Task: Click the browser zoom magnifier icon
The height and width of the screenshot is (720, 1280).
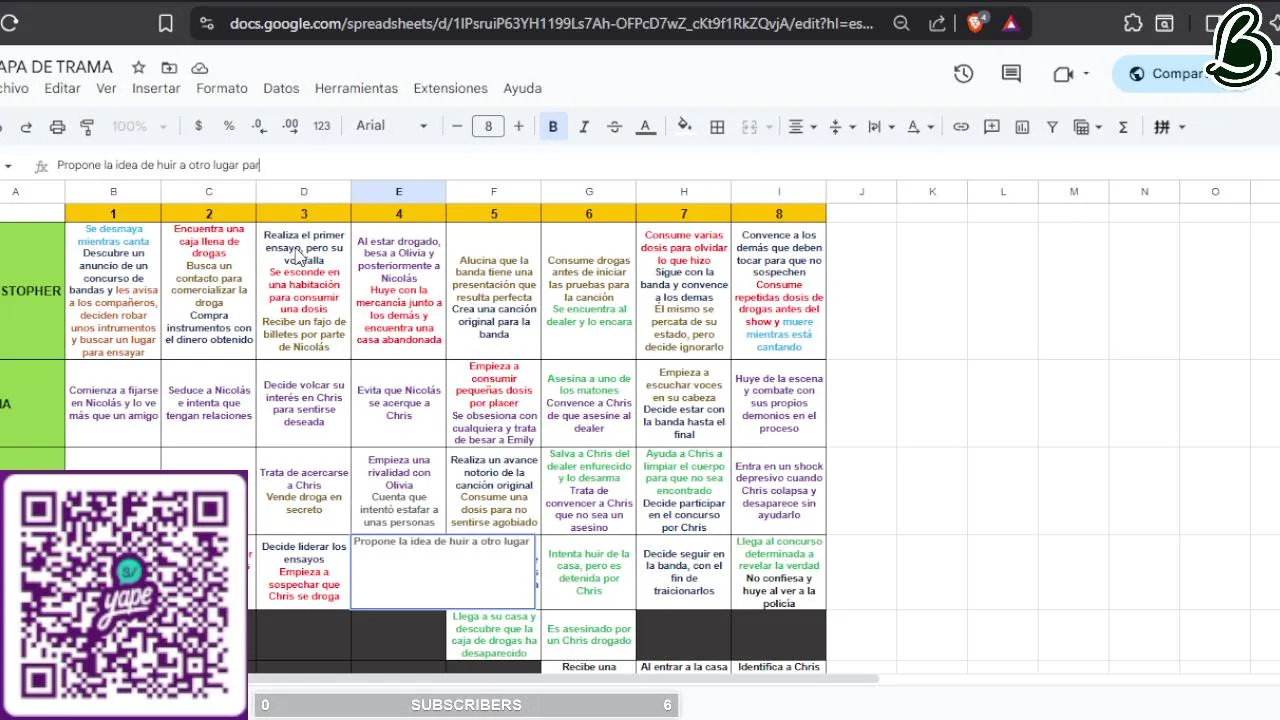Action: click(901, 24)
